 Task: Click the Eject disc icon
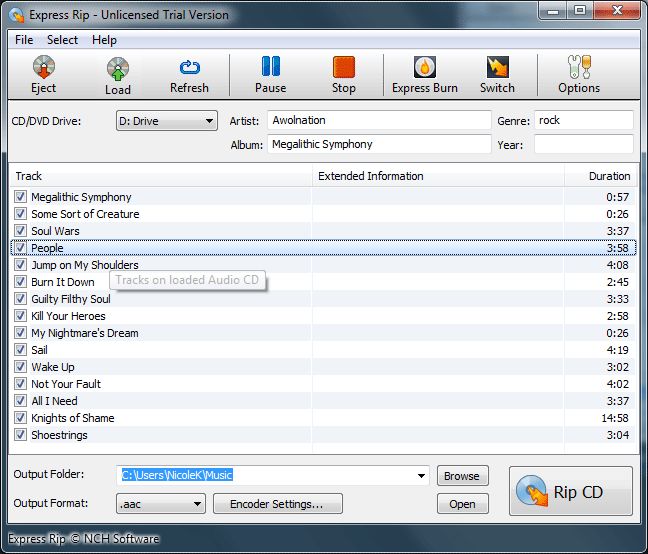coord(43,69)
